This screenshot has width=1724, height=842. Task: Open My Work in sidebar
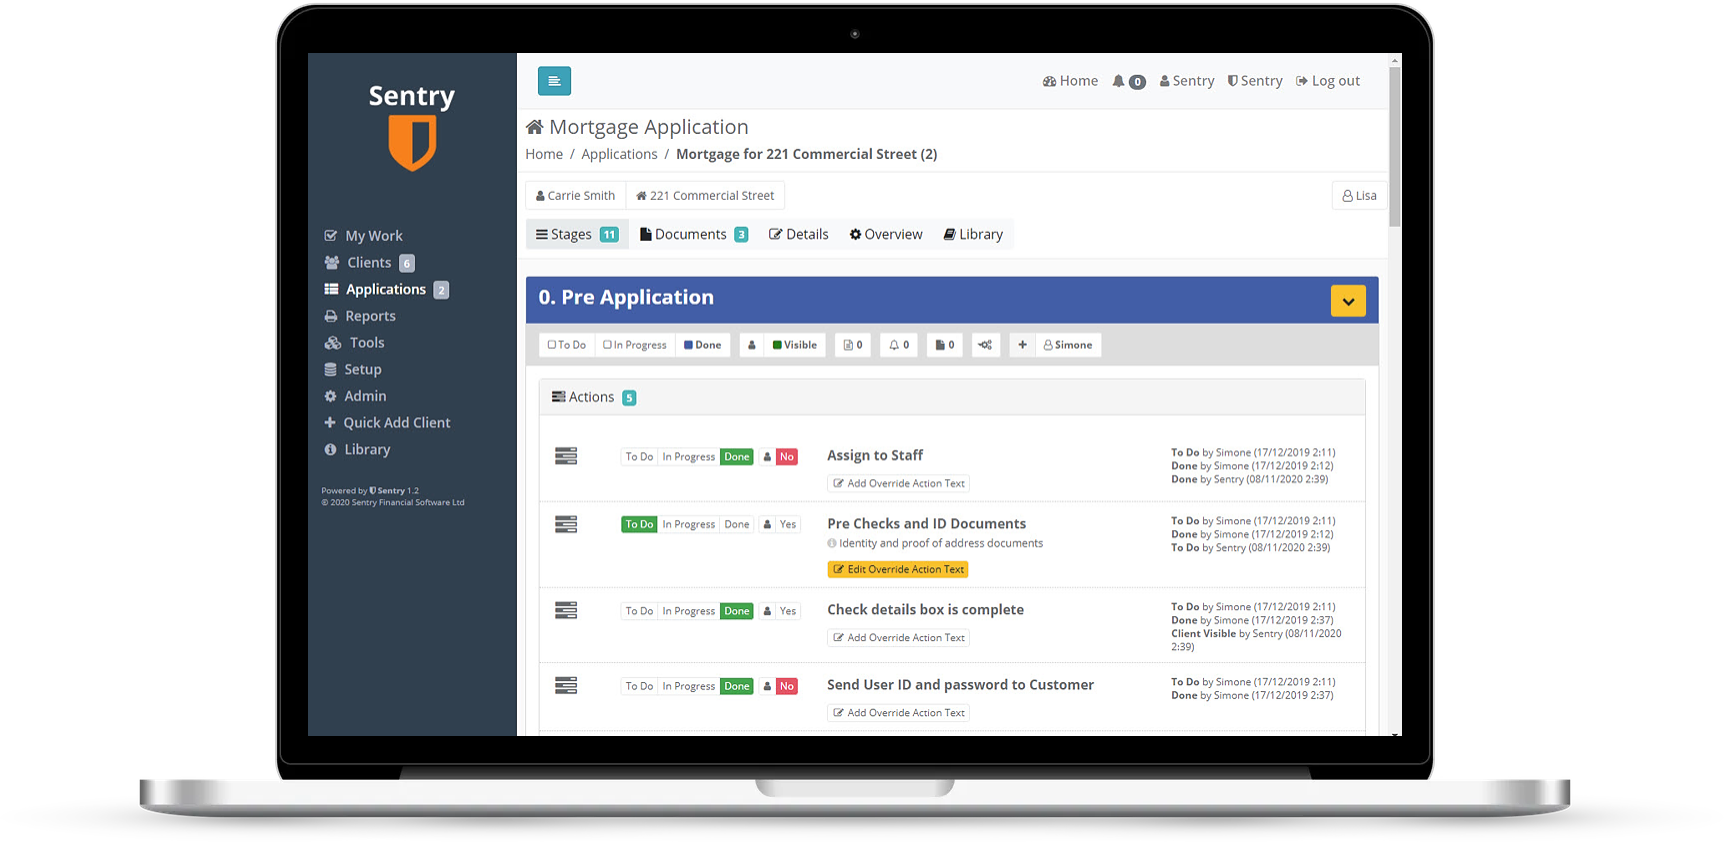[363, 236]
